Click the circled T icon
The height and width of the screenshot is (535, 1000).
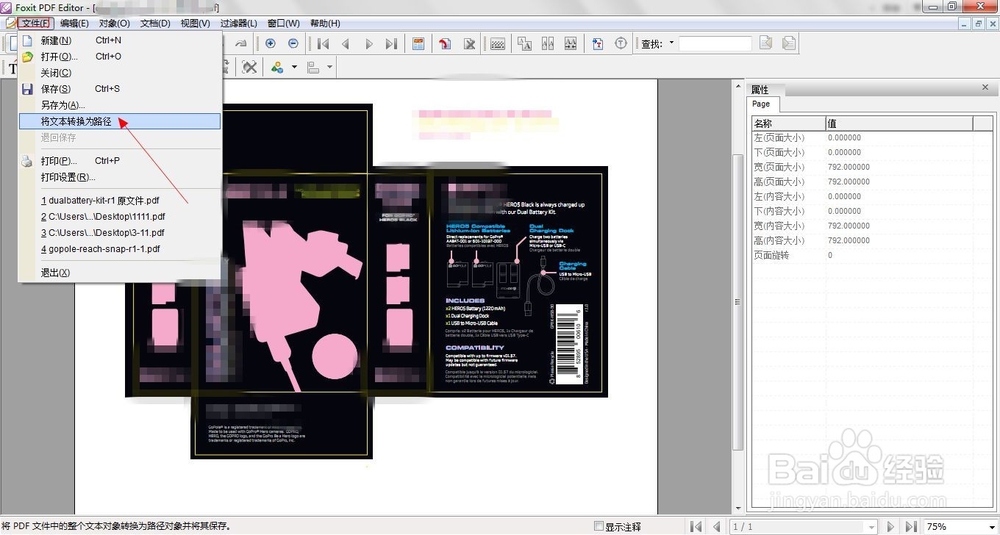621,43
